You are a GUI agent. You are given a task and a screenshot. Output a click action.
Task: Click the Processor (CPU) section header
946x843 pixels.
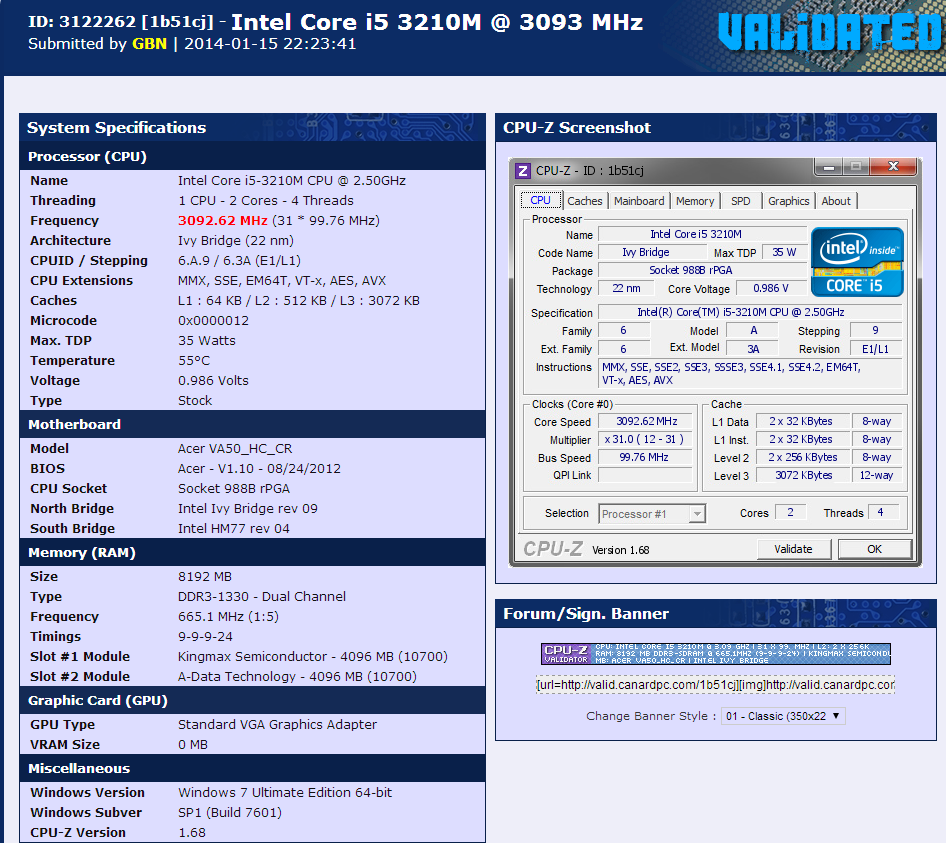click(x=252, y=156)
